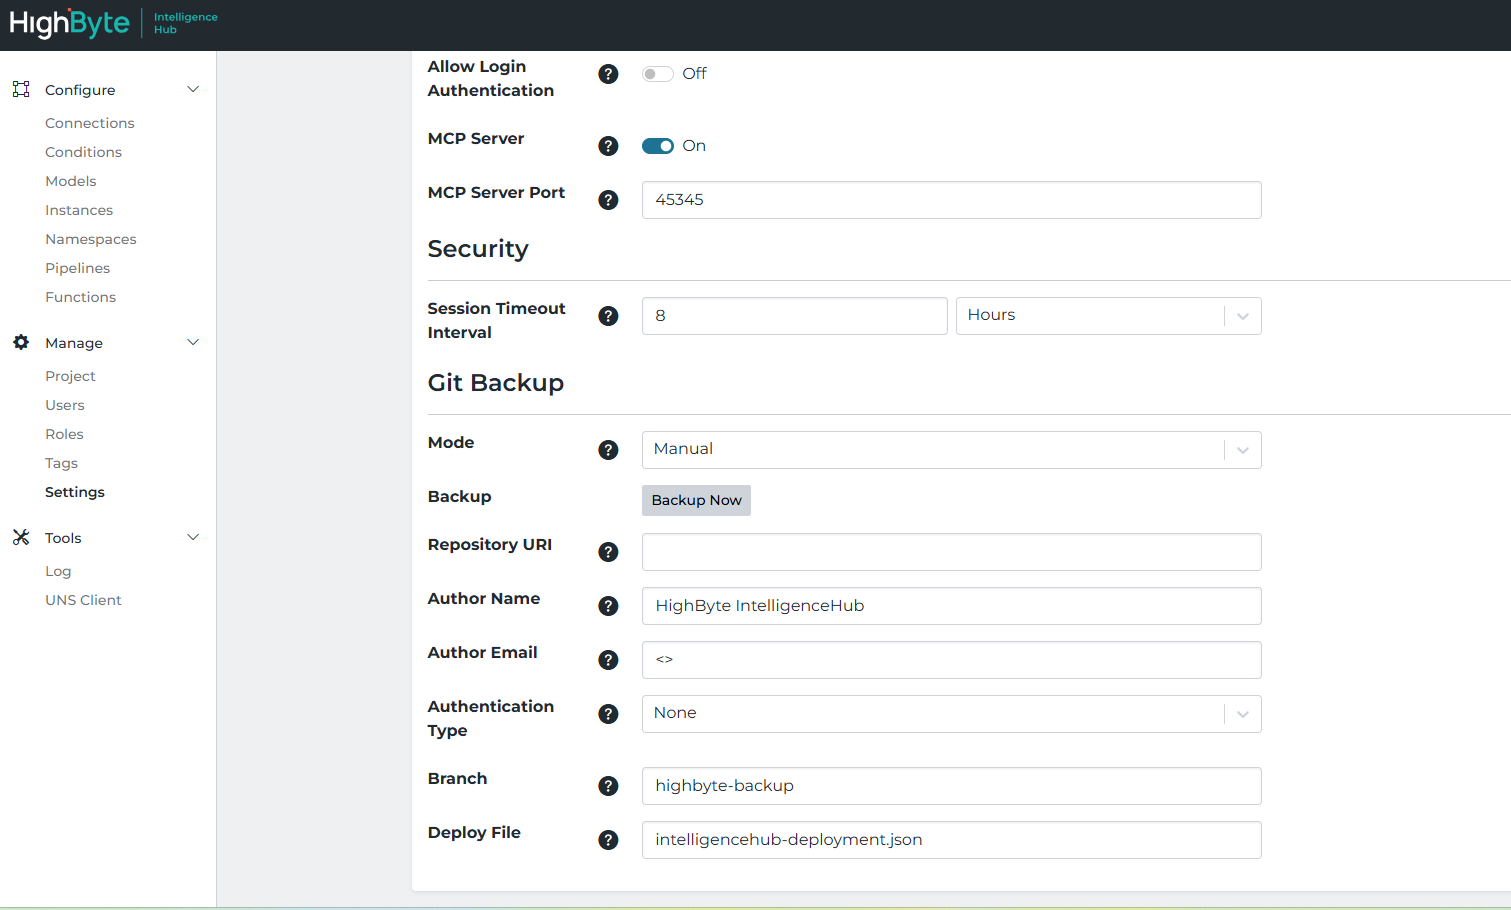Click the Manage section label
This screenshot has width=1511, height=910.
pyautogui.click(x=74, y=343)
